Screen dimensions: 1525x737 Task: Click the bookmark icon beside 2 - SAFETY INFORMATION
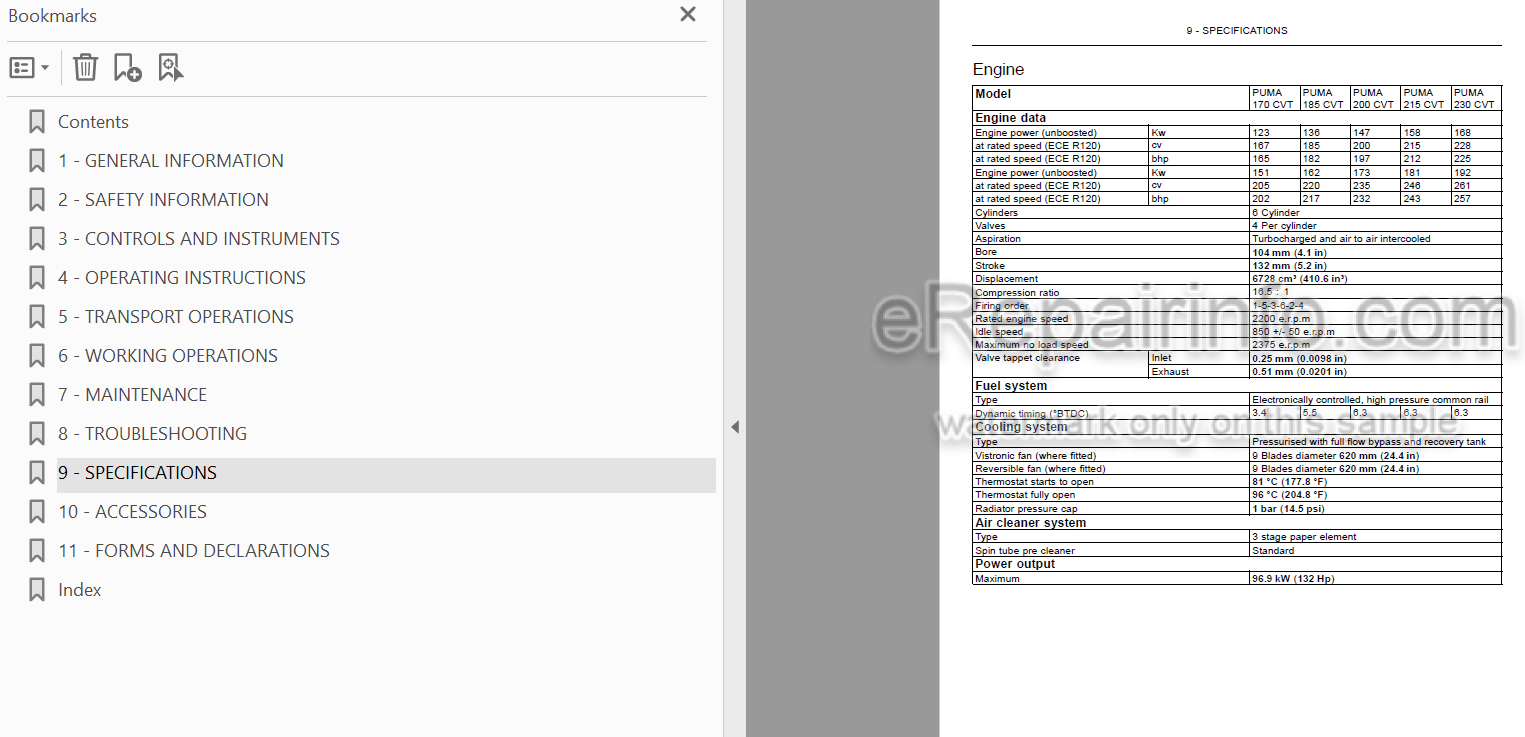click(x=37, y=200)
